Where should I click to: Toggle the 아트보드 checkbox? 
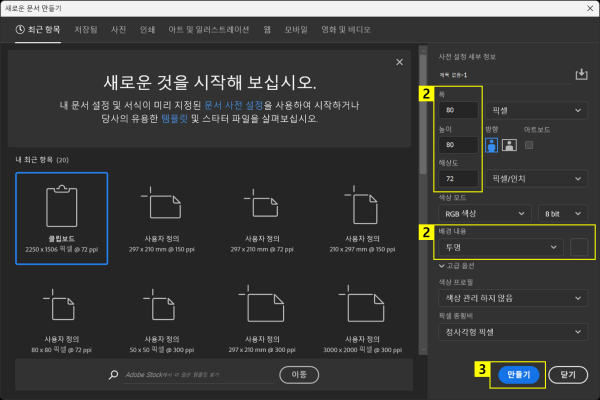pos(529,145)
